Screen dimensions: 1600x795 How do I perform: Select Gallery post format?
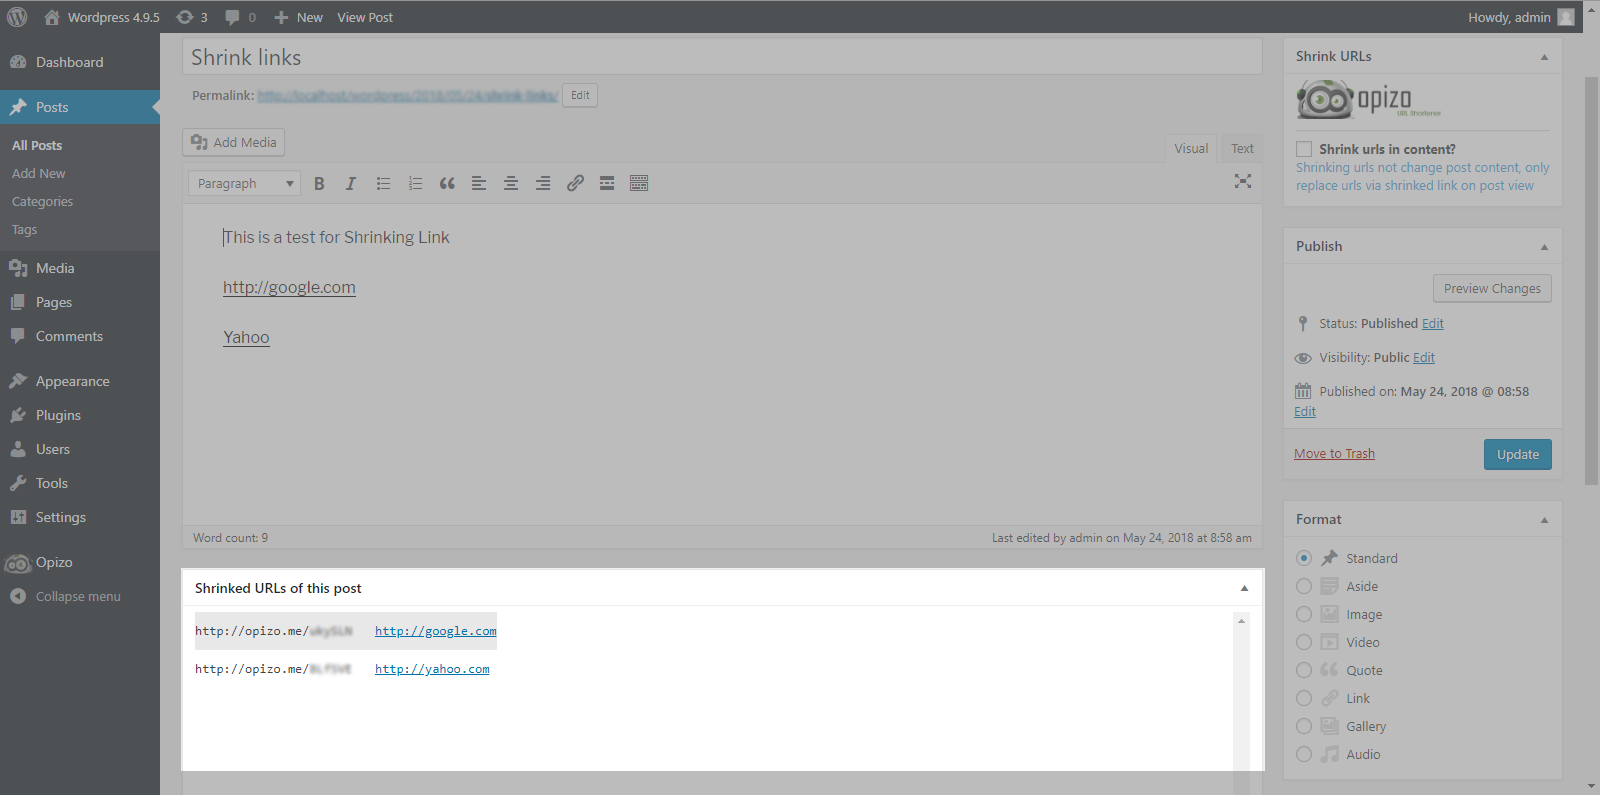(1304, 726)
